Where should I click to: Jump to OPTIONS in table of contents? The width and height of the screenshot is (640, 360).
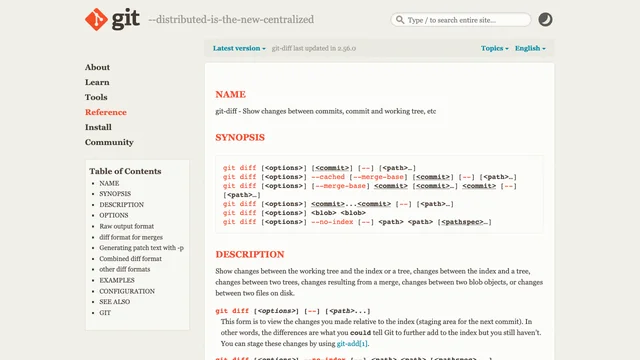coord(114,215)
